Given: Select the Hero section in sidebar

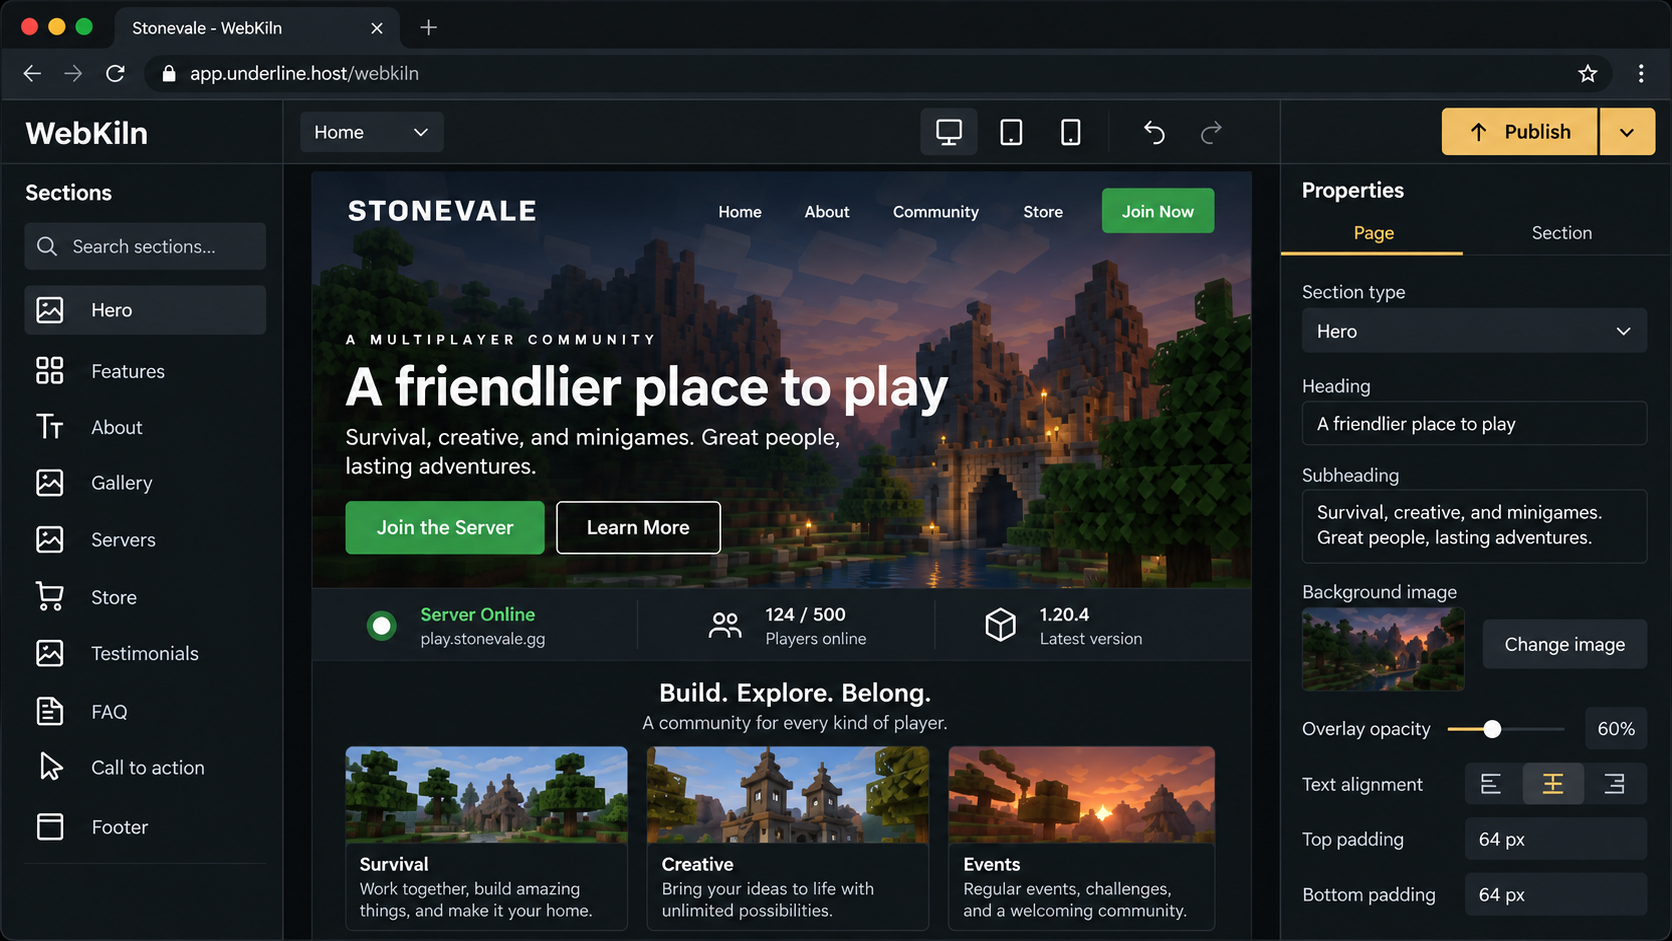Looking at the screenshot, I should point(145,310).
